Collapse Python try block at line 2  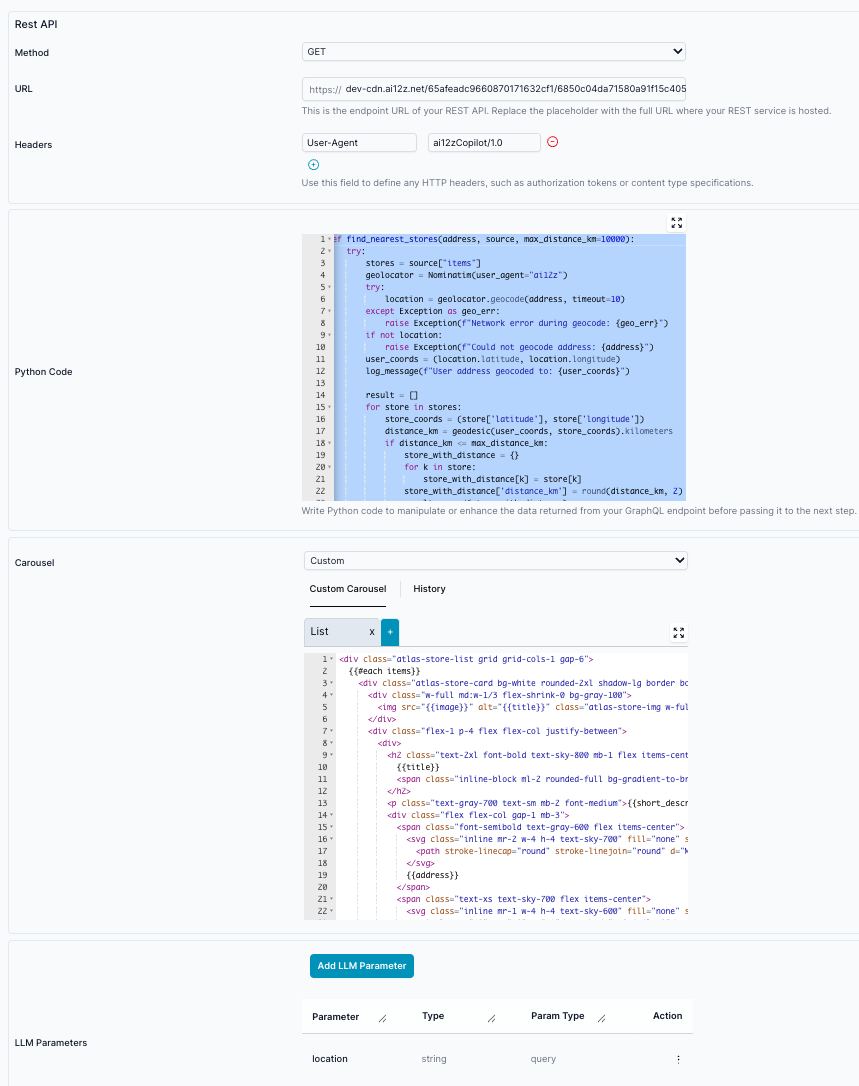(x=329, y=251)
